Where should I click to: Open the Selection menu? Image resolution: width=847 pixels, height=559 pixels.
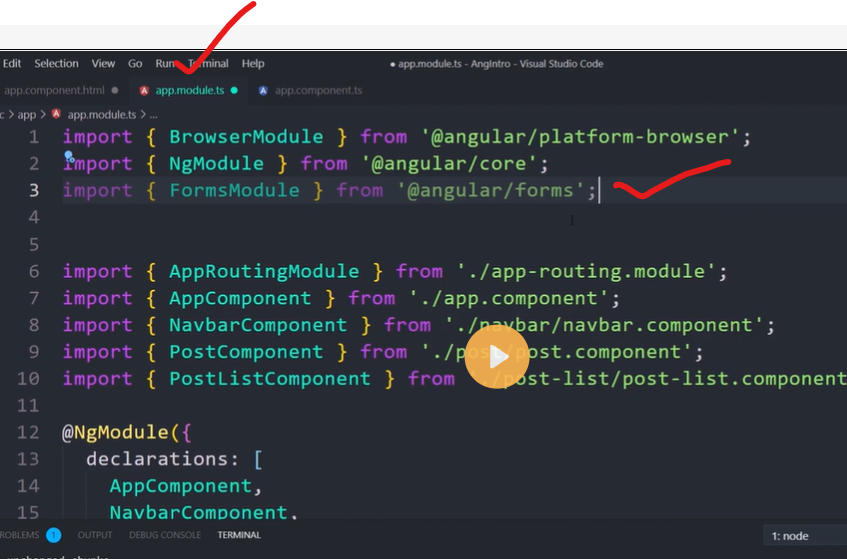(x=56, y=63)
